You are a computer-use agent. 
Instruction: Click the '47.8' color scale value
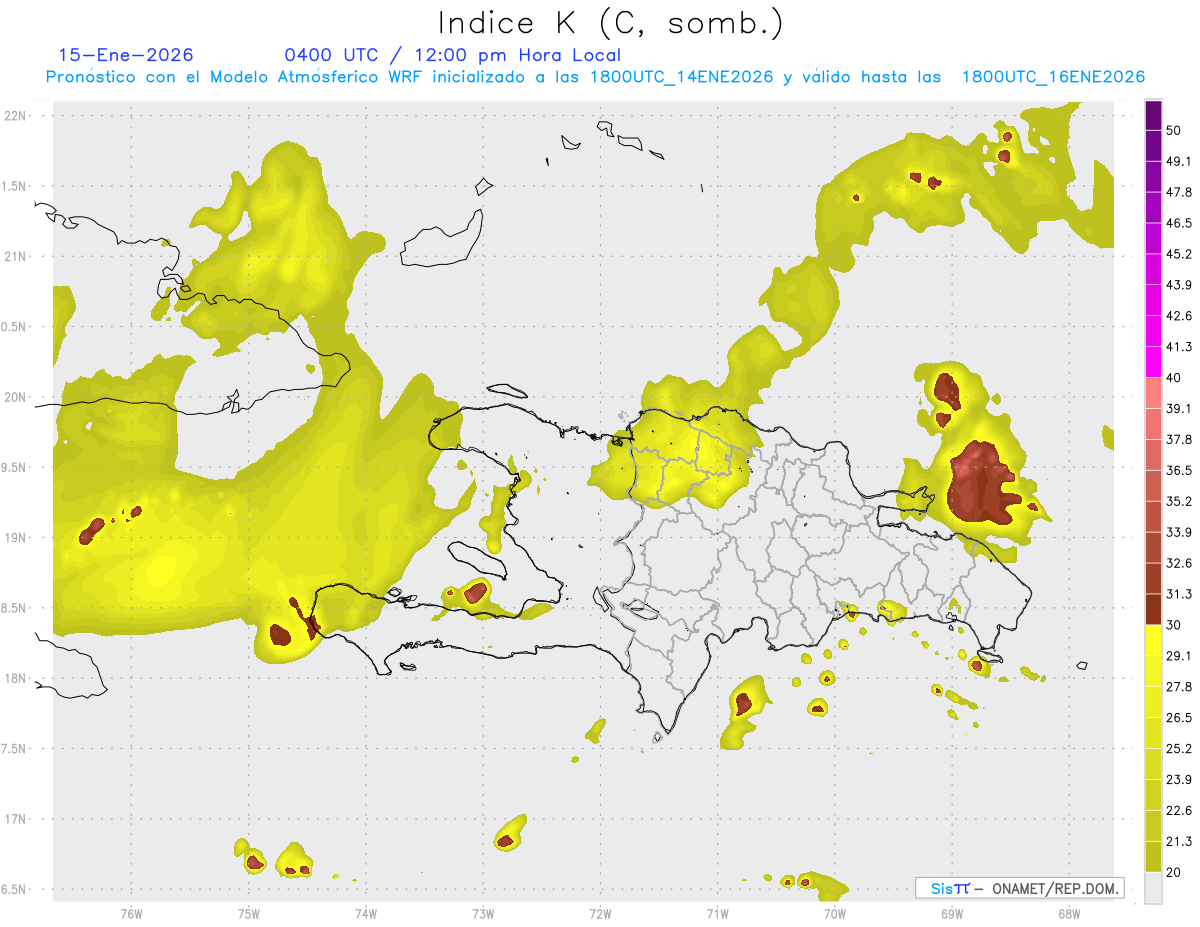tap(1179, 192)
